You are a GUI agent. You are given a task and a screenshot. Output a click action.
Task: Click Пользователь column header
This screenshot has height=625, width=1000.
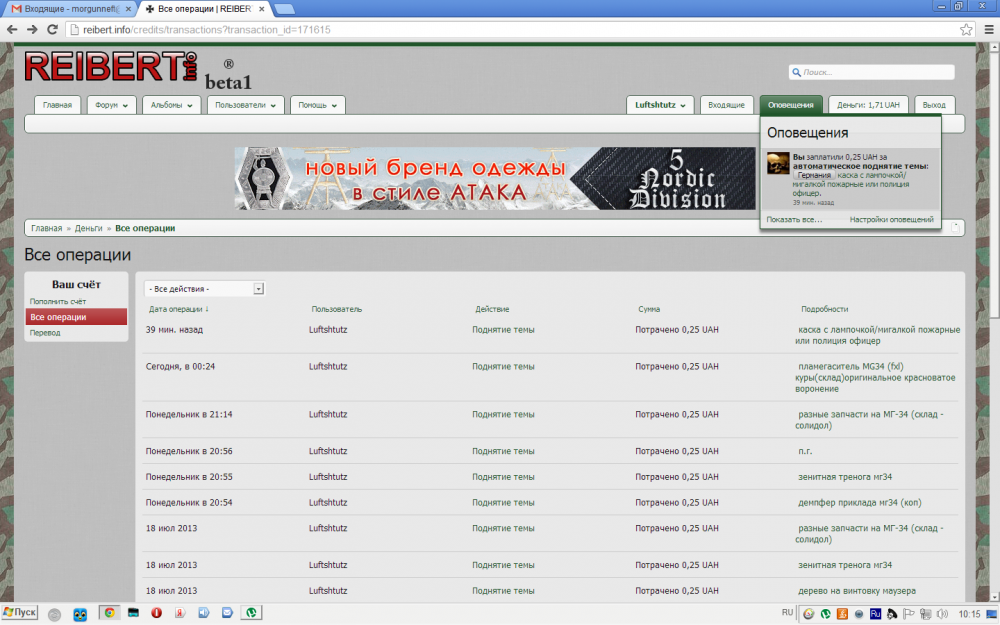click(337, 309)
